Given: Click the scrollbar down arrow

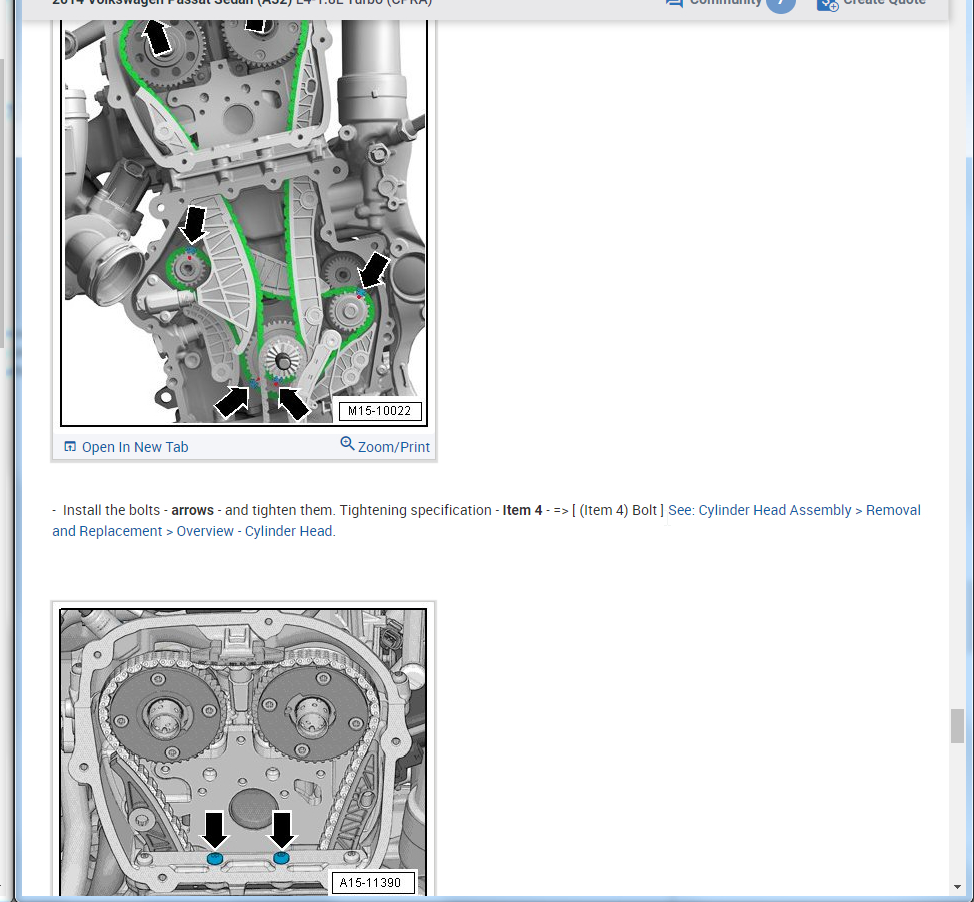Looking at the screenshot, I should tap(957, 887).
